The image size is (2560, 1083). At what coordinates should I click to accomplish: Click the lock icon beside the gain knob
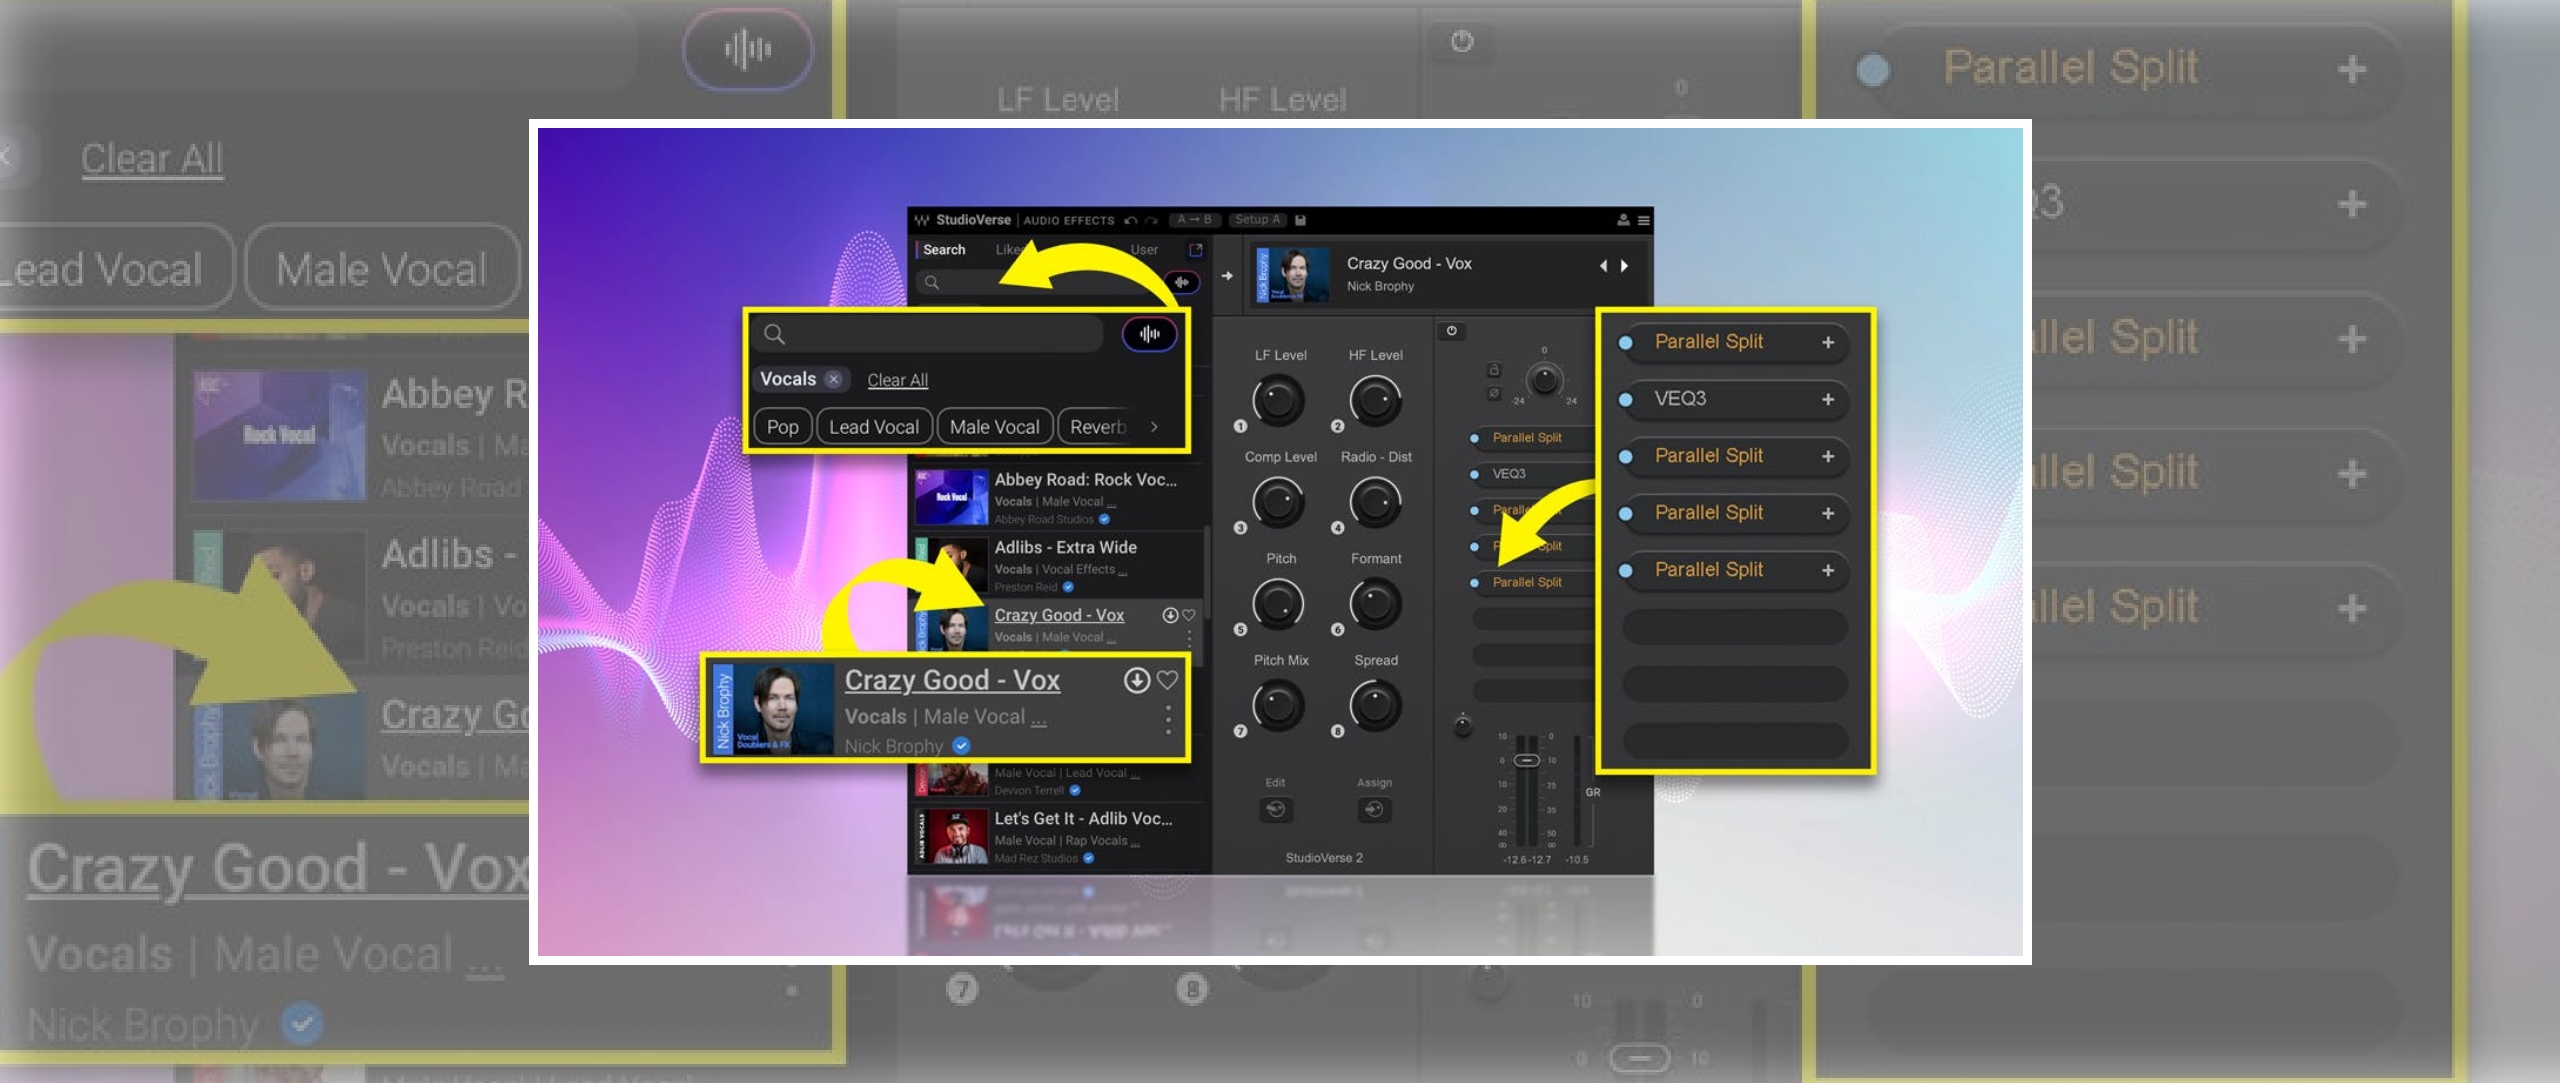[1494, 370]
